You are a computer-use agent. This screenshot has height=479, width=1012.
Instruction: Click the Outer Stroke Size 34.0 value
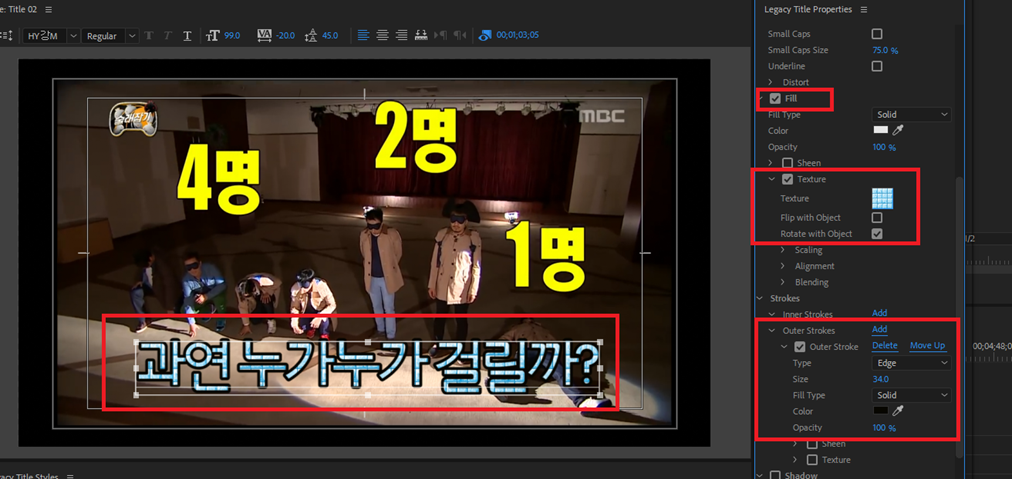click(880, 379)
